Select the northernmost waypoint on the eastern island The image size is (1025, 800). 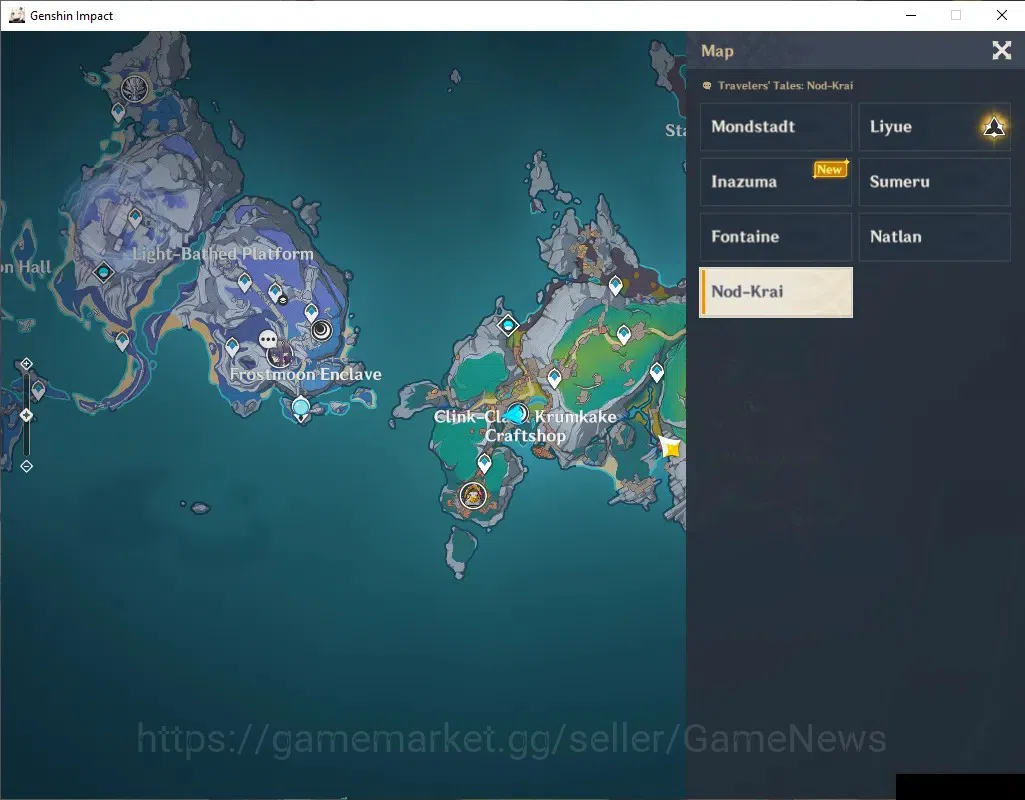615,285
